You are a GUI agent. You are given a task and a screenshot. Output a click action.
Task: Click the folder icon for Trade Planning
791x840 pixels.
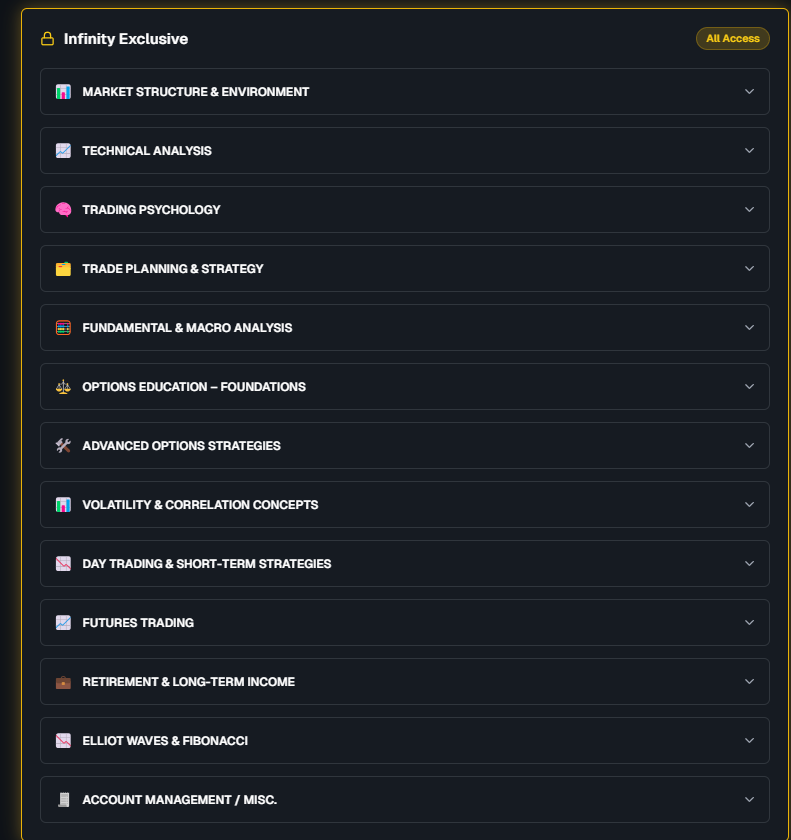(x=63, y=269)
